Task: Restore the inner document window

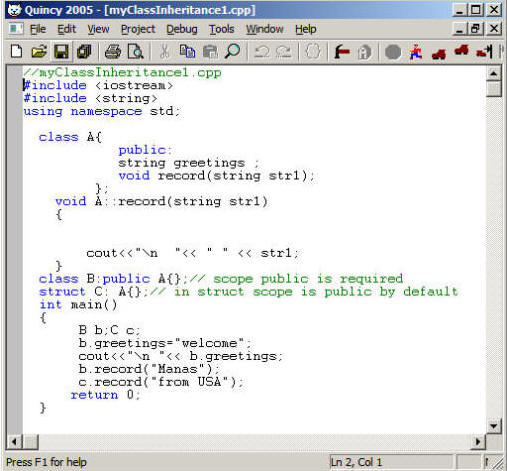Action: tap(476, 29)
